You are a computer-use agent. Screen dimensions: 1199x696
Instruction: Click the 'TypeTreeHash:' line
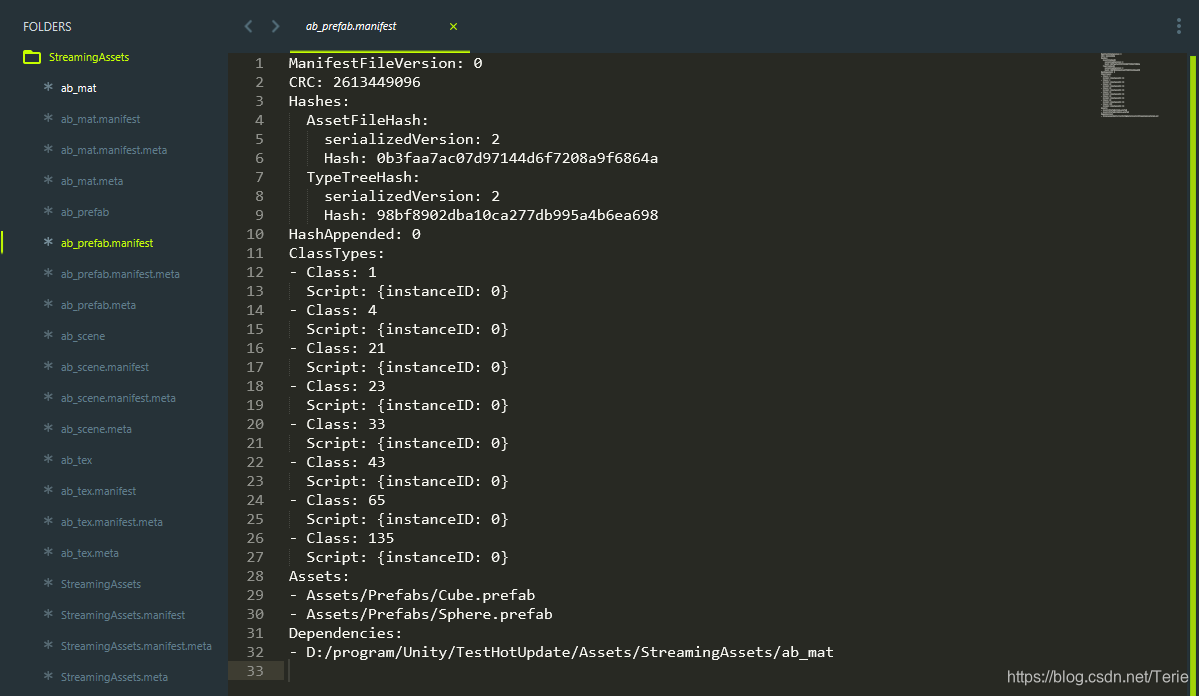click(363, 177)
